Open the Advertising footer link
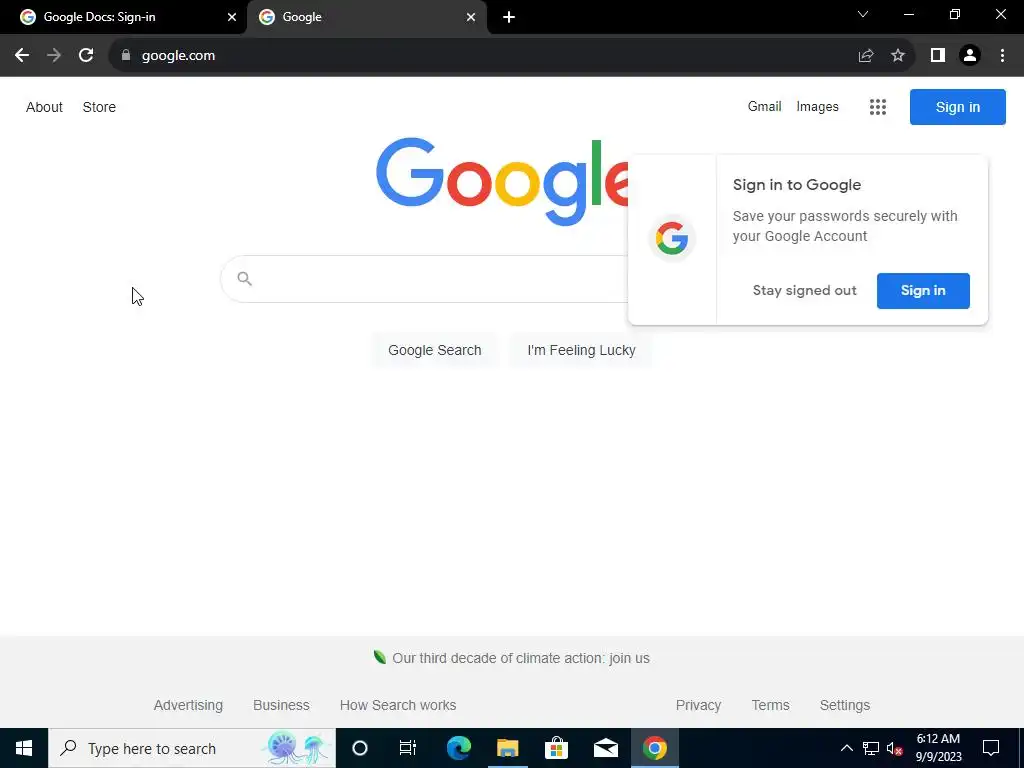Screen dimensions: 1024x768 (x=188, y=705)
